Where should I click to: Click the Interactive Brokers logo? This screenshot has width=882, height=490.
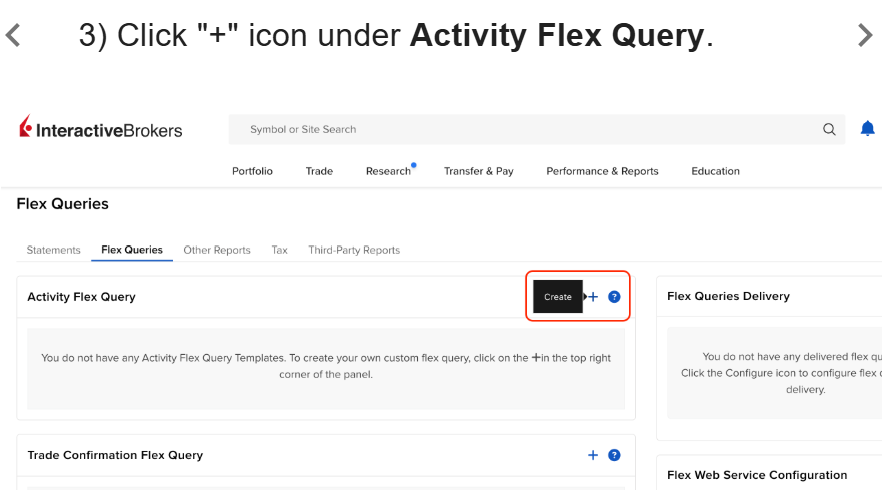[101, 127]
